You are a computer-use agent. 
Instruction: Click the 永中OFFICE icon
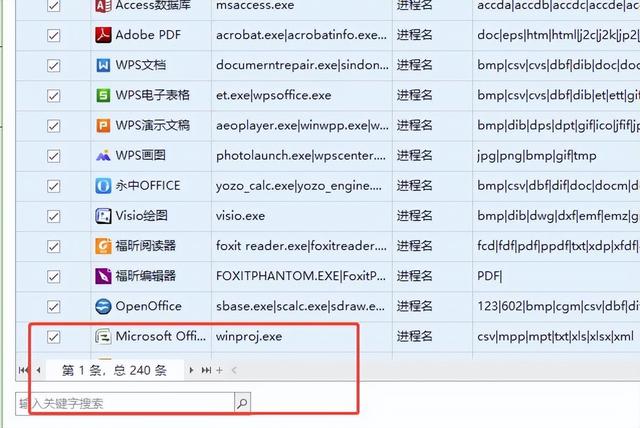click(x=103, y=186)
